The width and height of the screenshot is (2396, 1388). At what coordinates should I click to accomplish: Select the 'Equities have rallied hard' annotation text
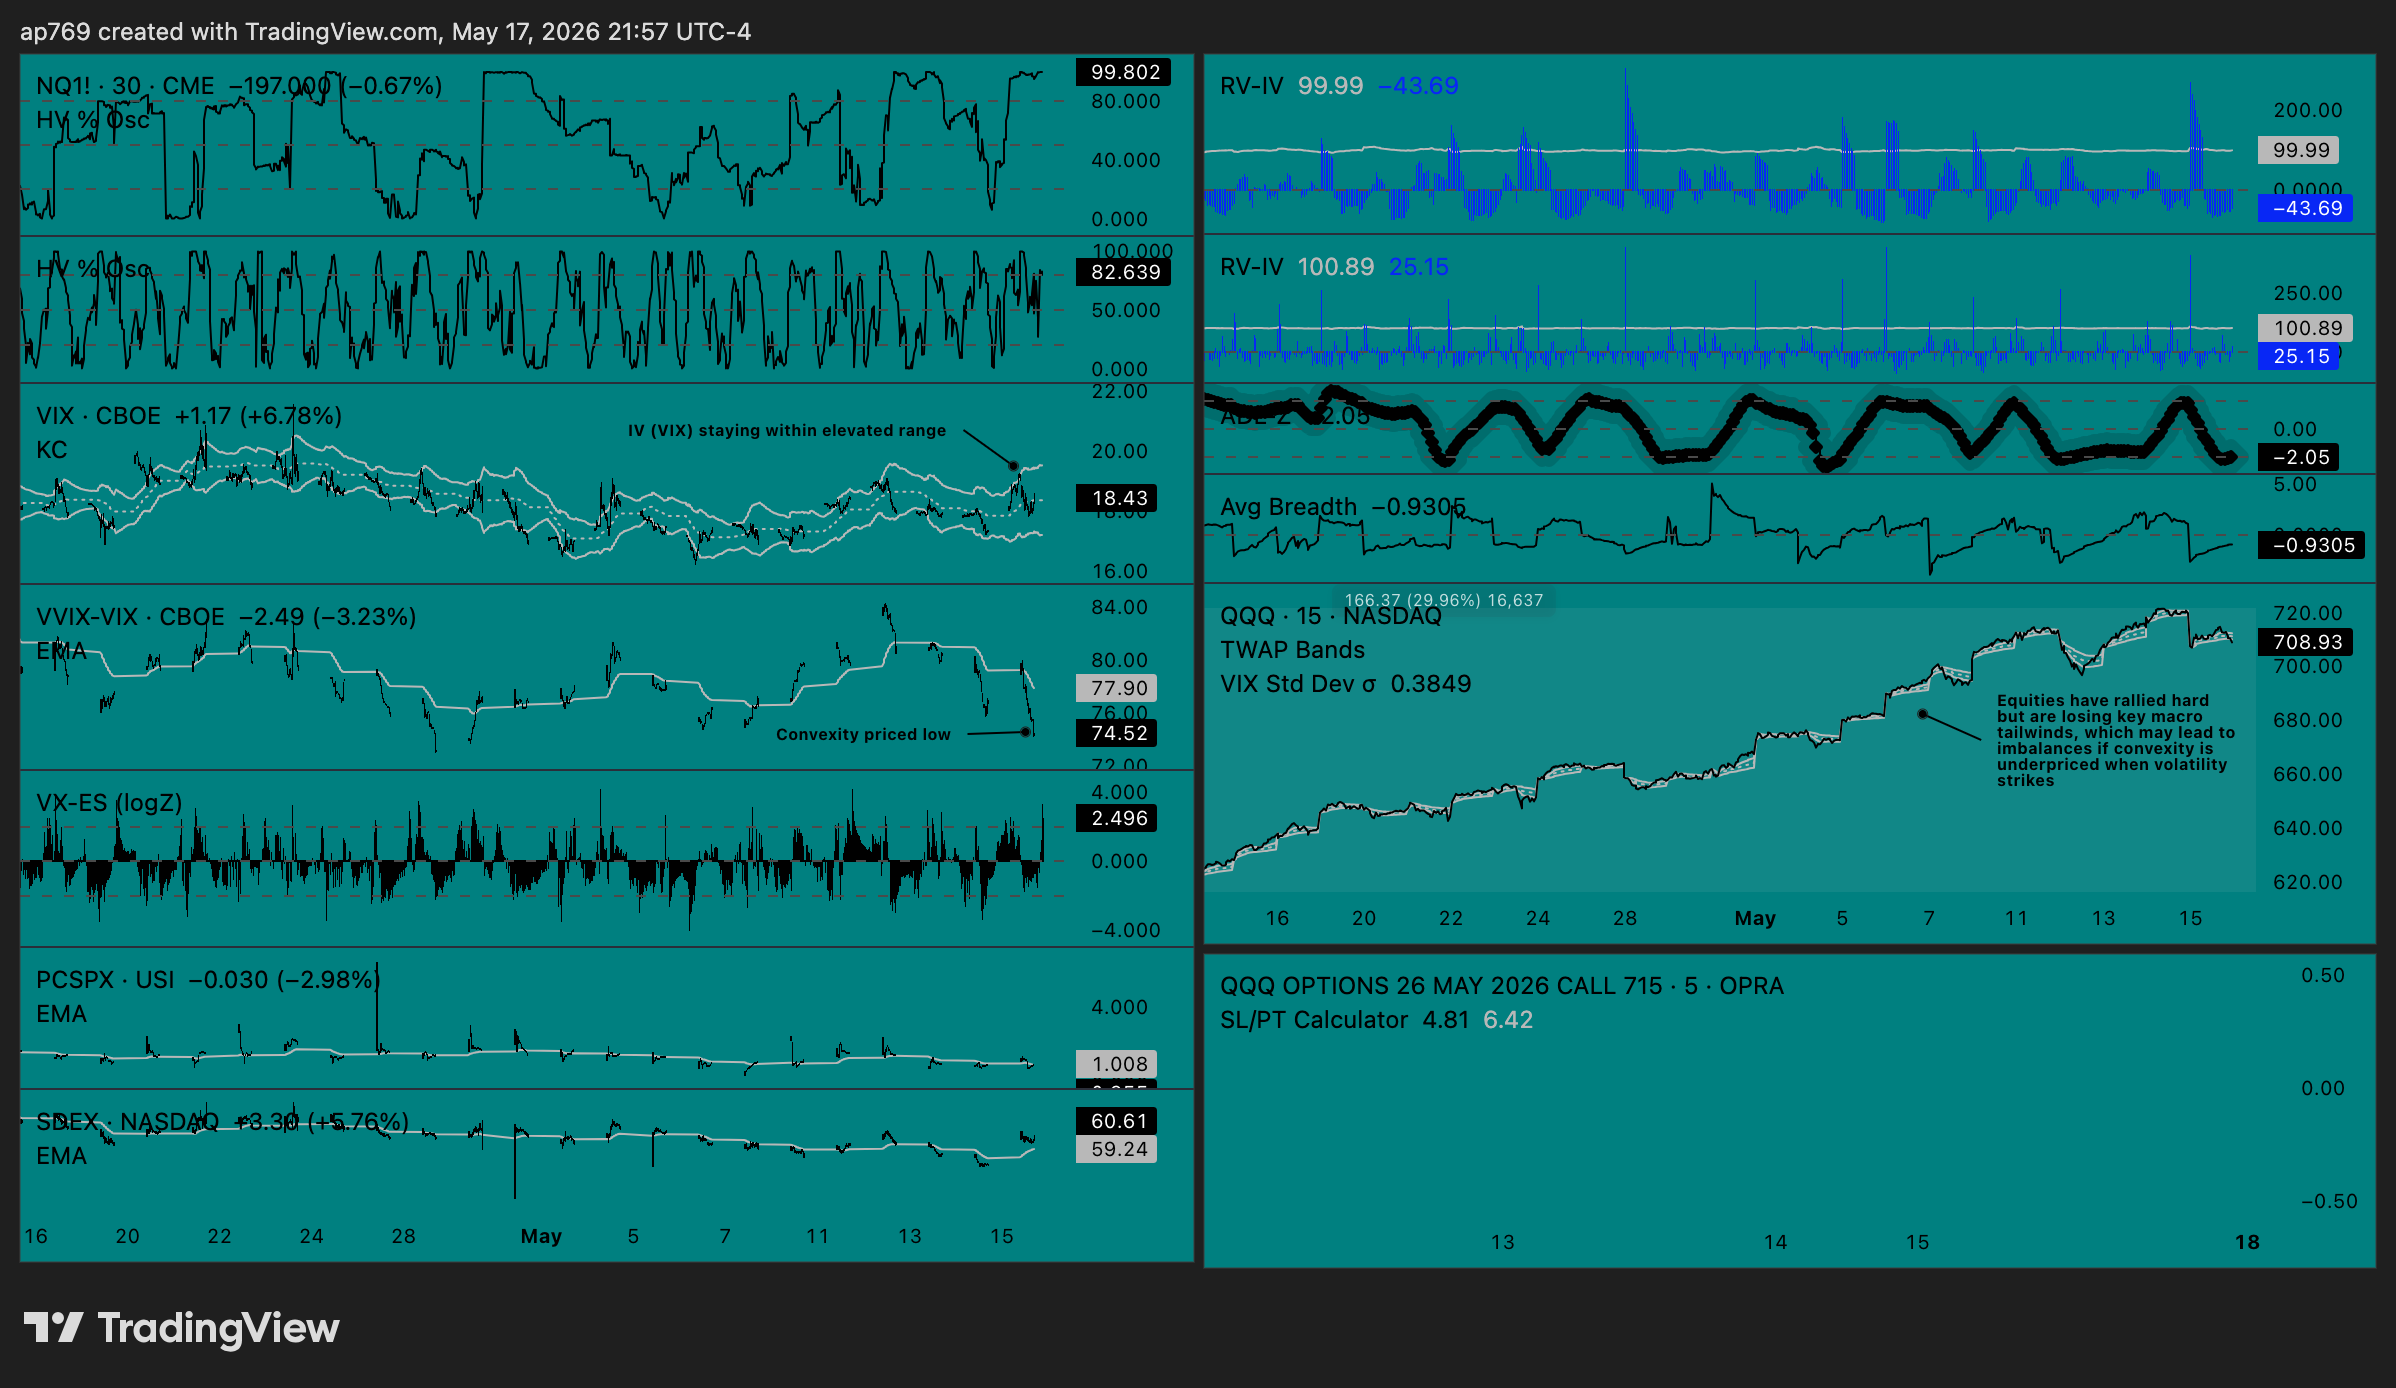2115,741
